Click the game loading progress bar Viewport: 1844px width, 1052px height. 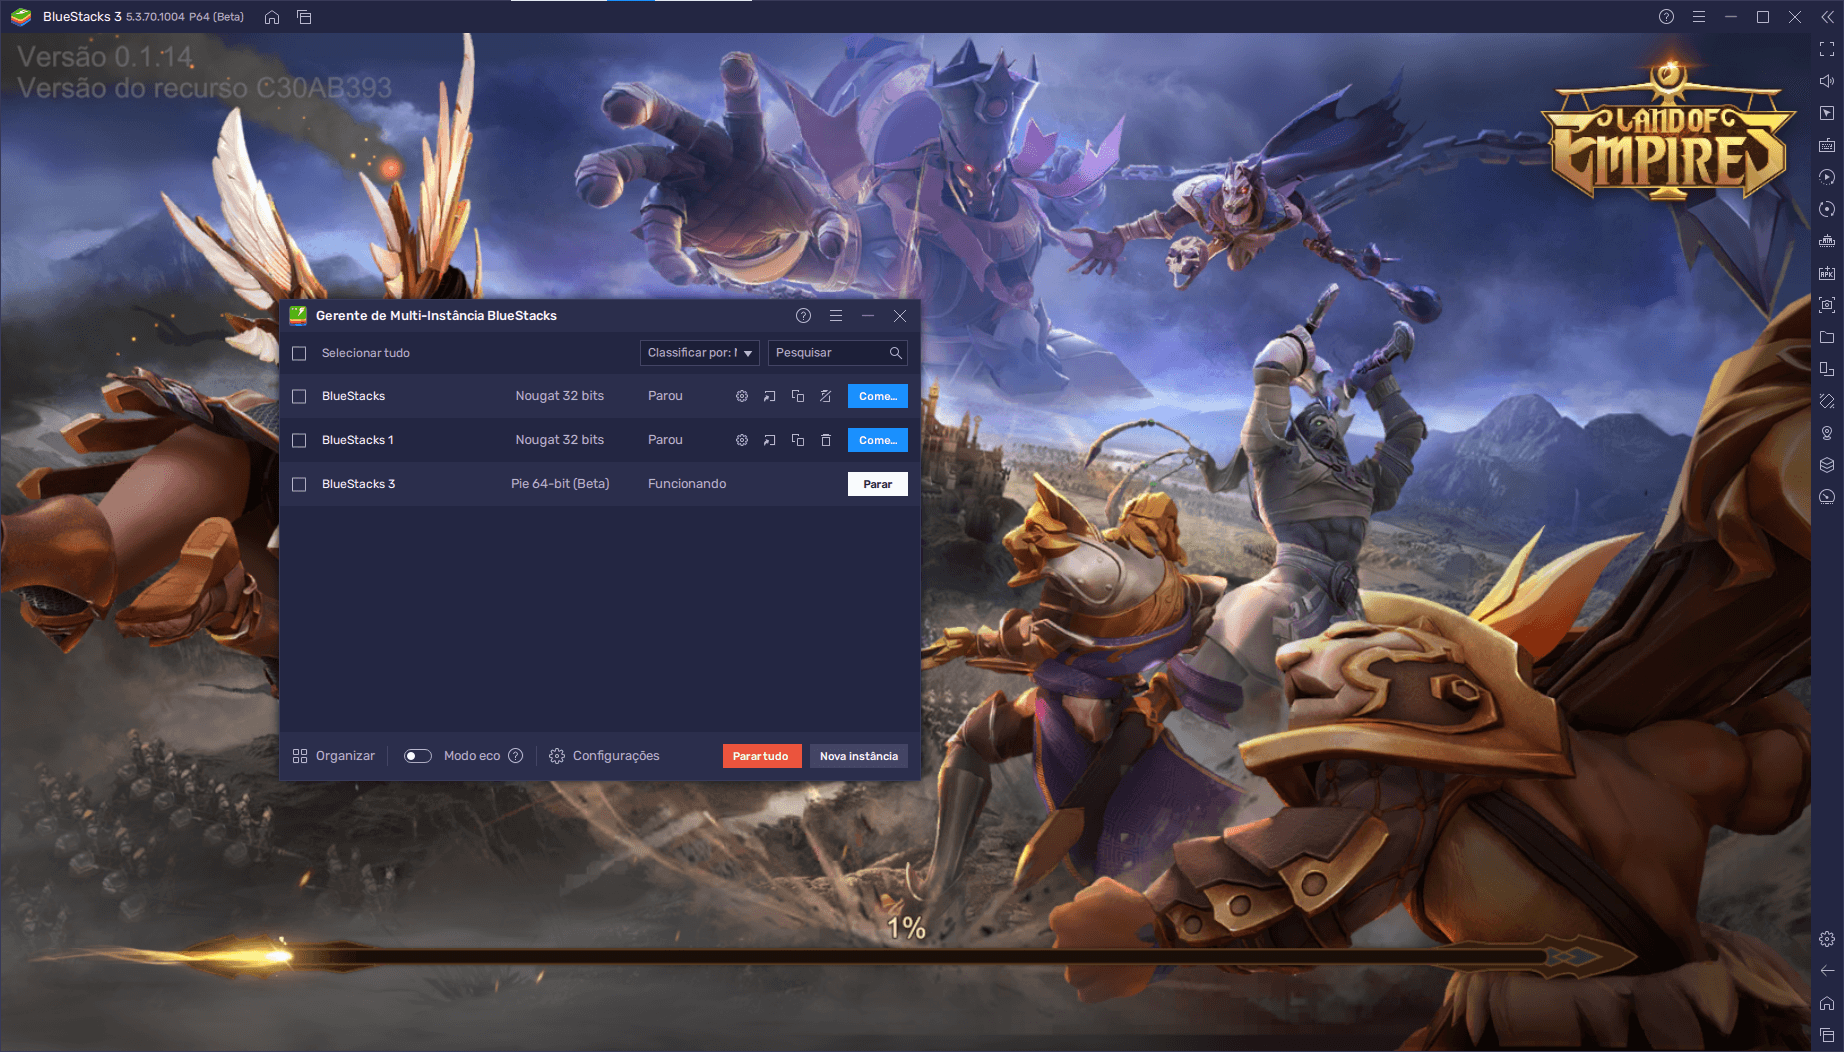coord(835,957)
